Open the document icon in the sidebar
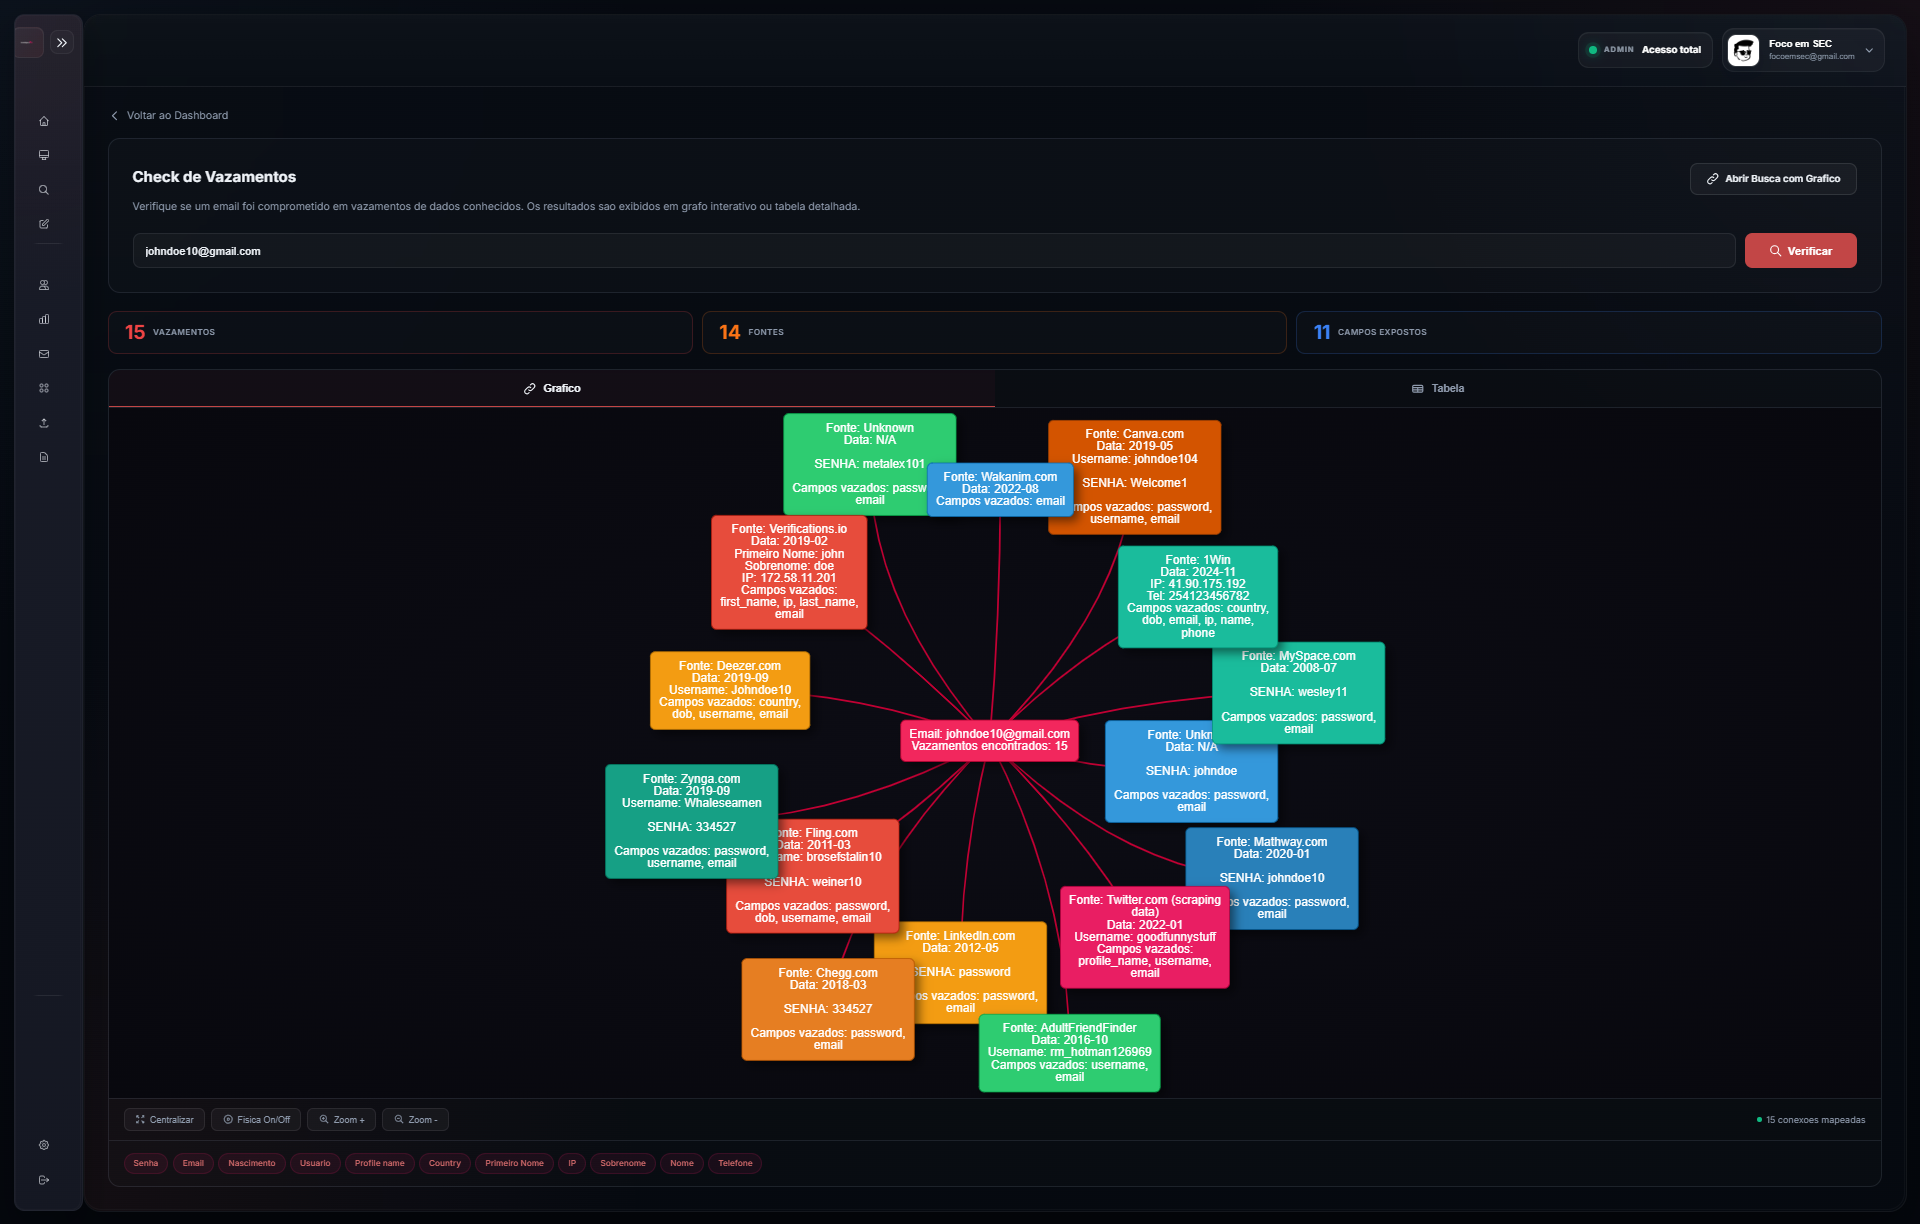 (x=44, y=457)
